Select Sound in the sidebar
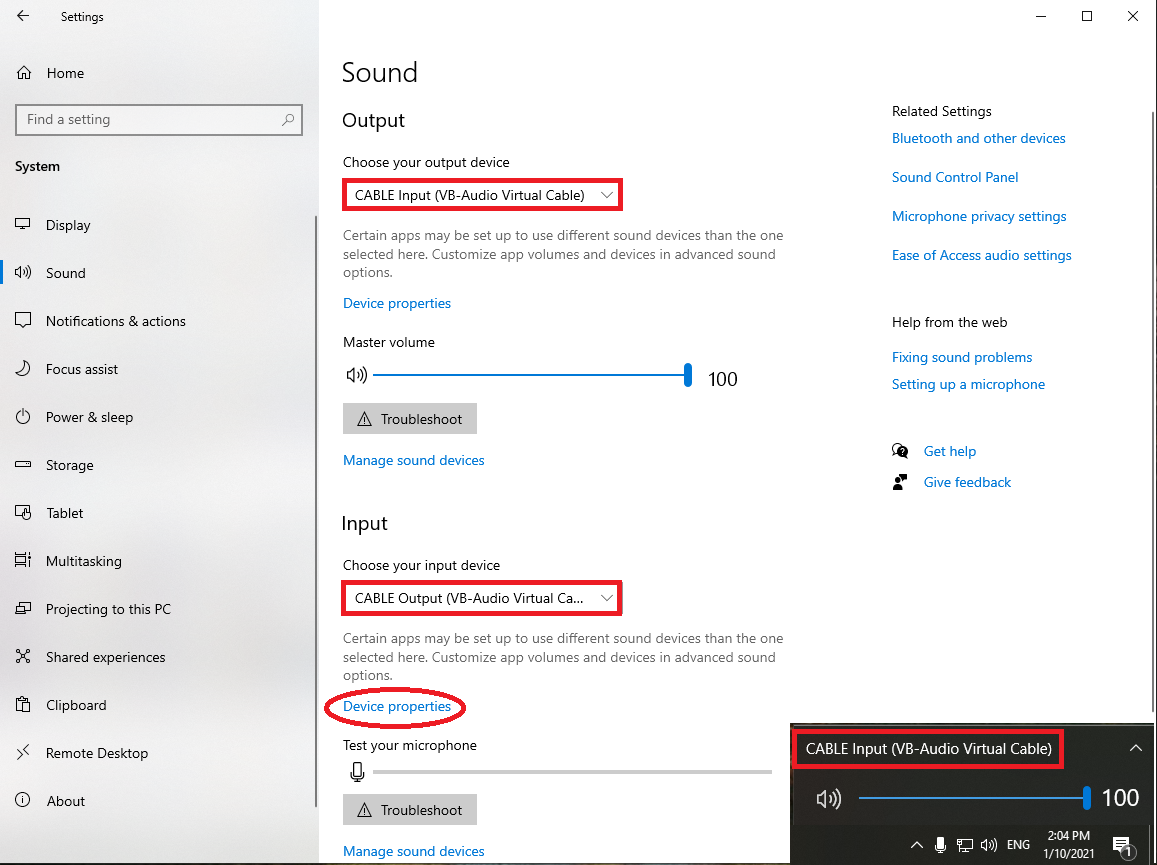 (x=66, y=273)
